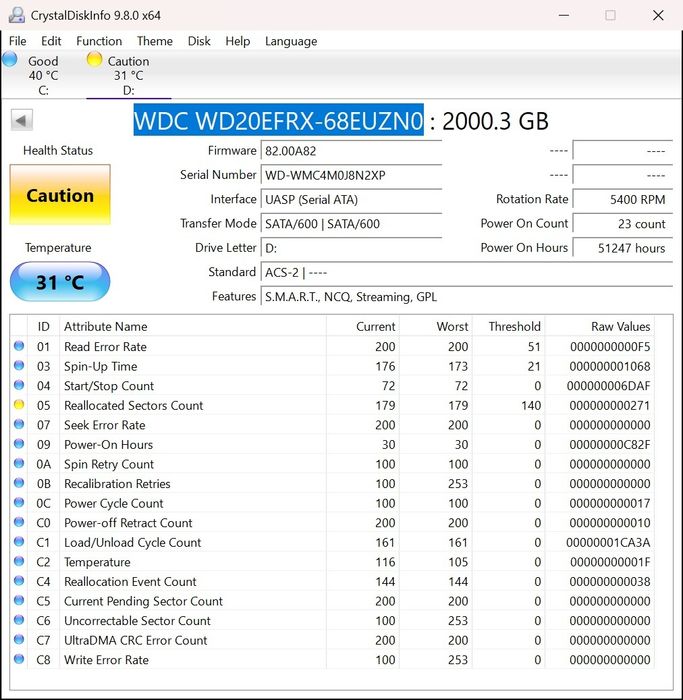Click the Drive Letter field D:
Screen dimensions: 683x700
351,248
